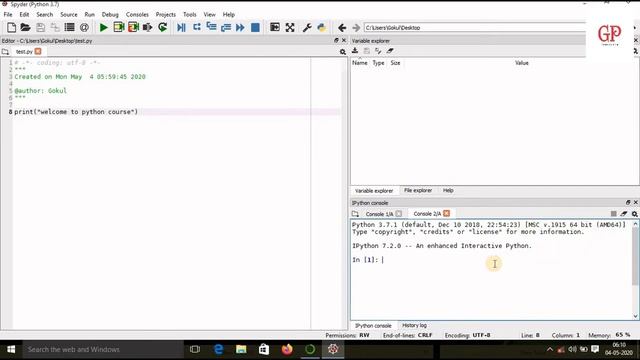Close the Console 2/A tab
Image resolution: width=640 pixels, height=360 pixels.
point(447,213)
